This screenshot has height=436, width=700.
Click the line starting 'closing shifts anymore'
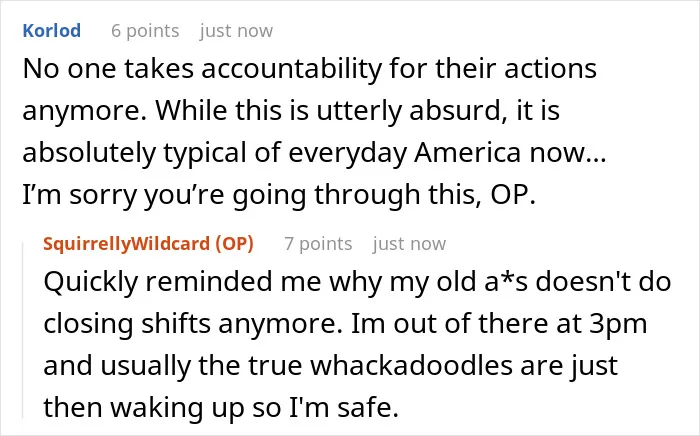click(x=345, y=324)
